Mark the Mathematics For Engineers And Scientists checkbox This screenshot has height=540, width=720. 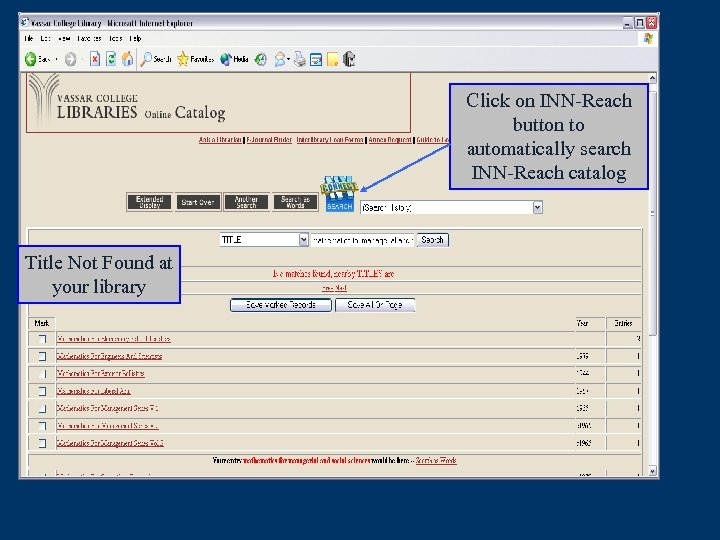42,356
